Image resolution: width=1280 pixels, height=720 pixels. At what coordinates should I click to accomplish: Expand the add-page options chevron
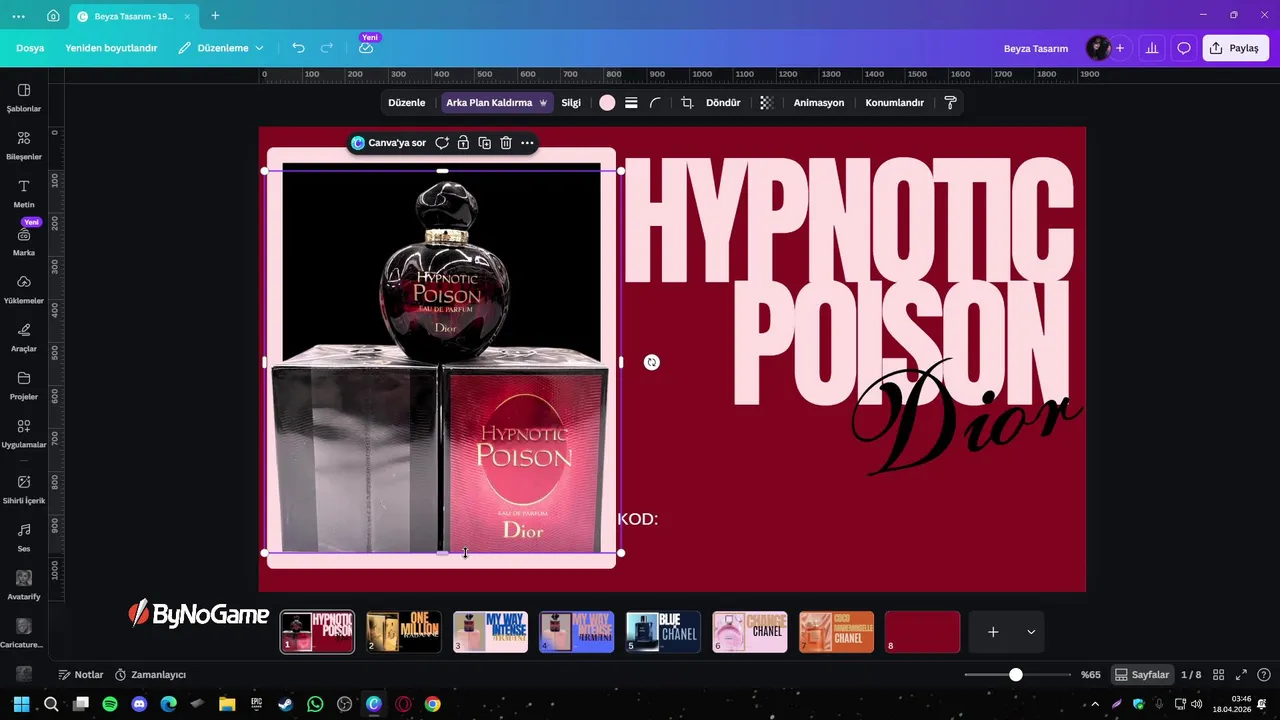coord(1031,632)
